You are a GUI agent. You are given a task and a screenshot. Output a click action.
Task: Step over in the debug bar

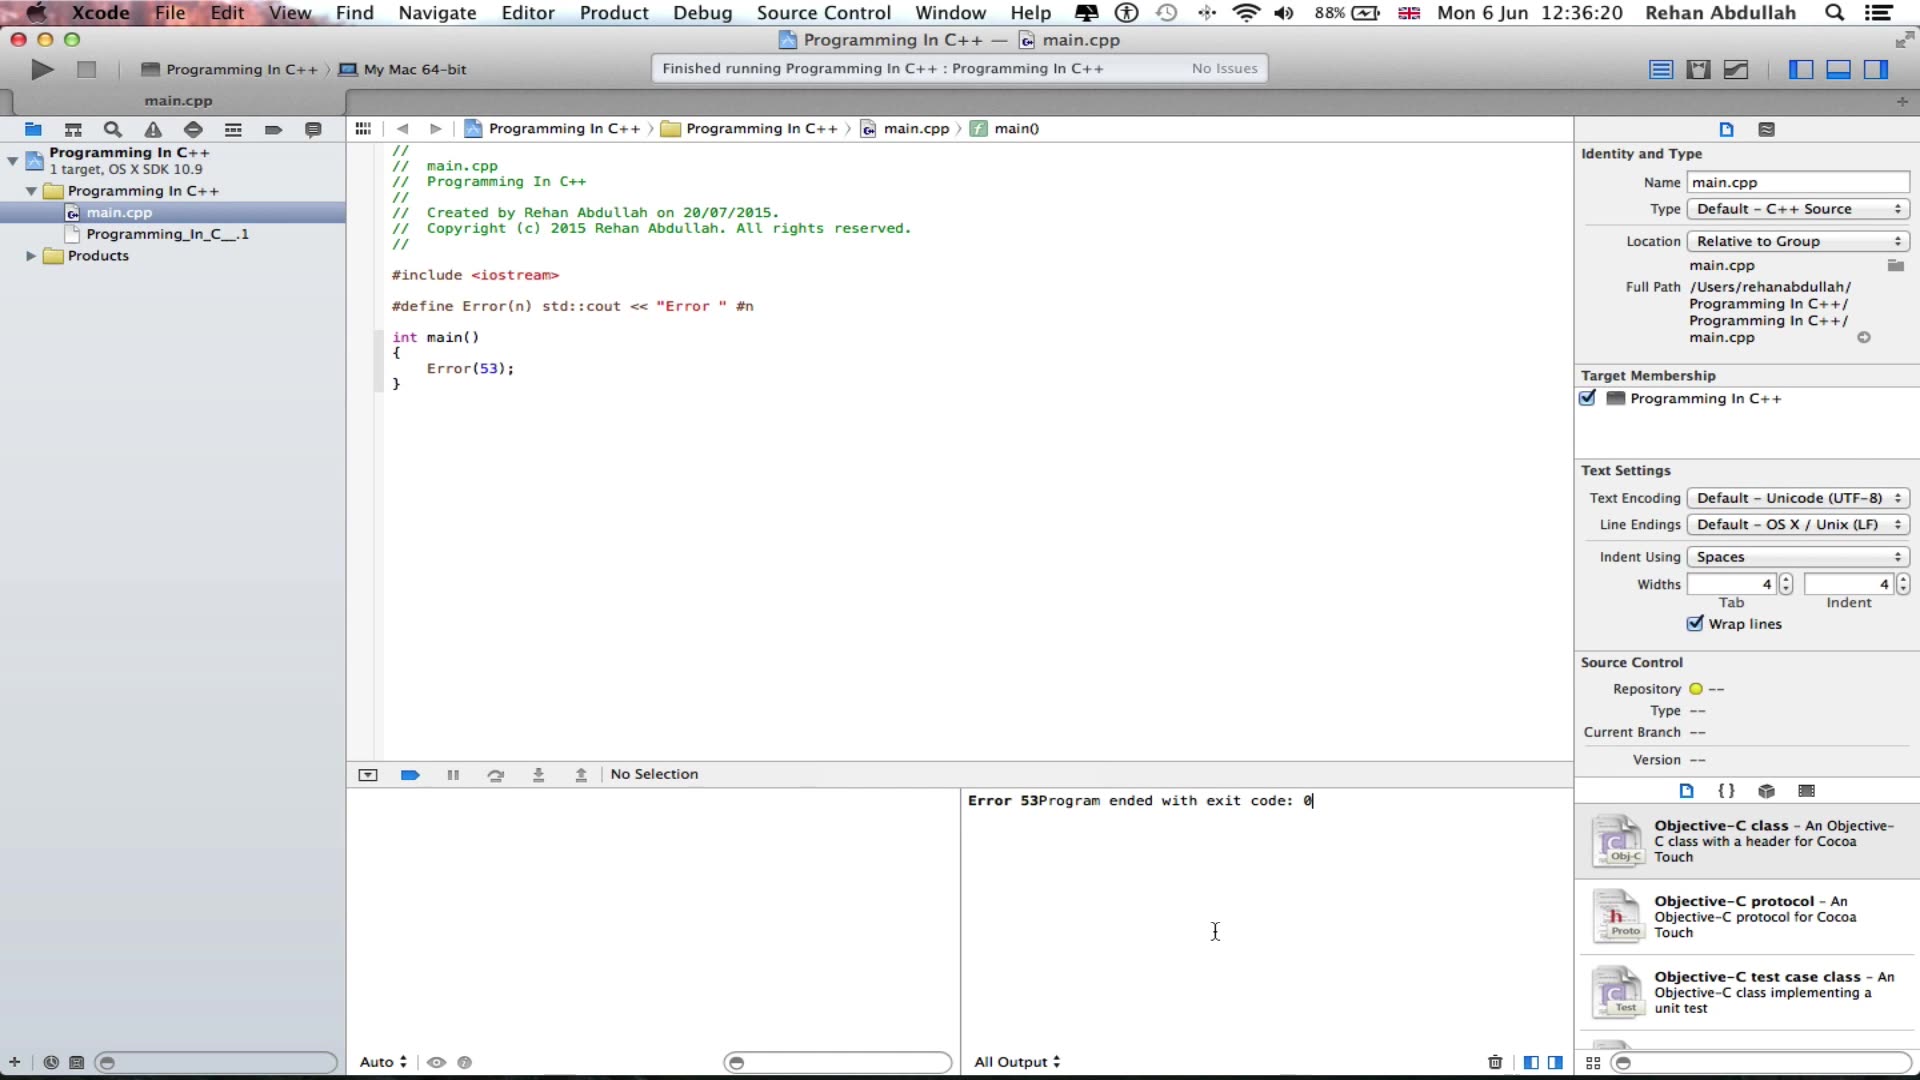496,774
